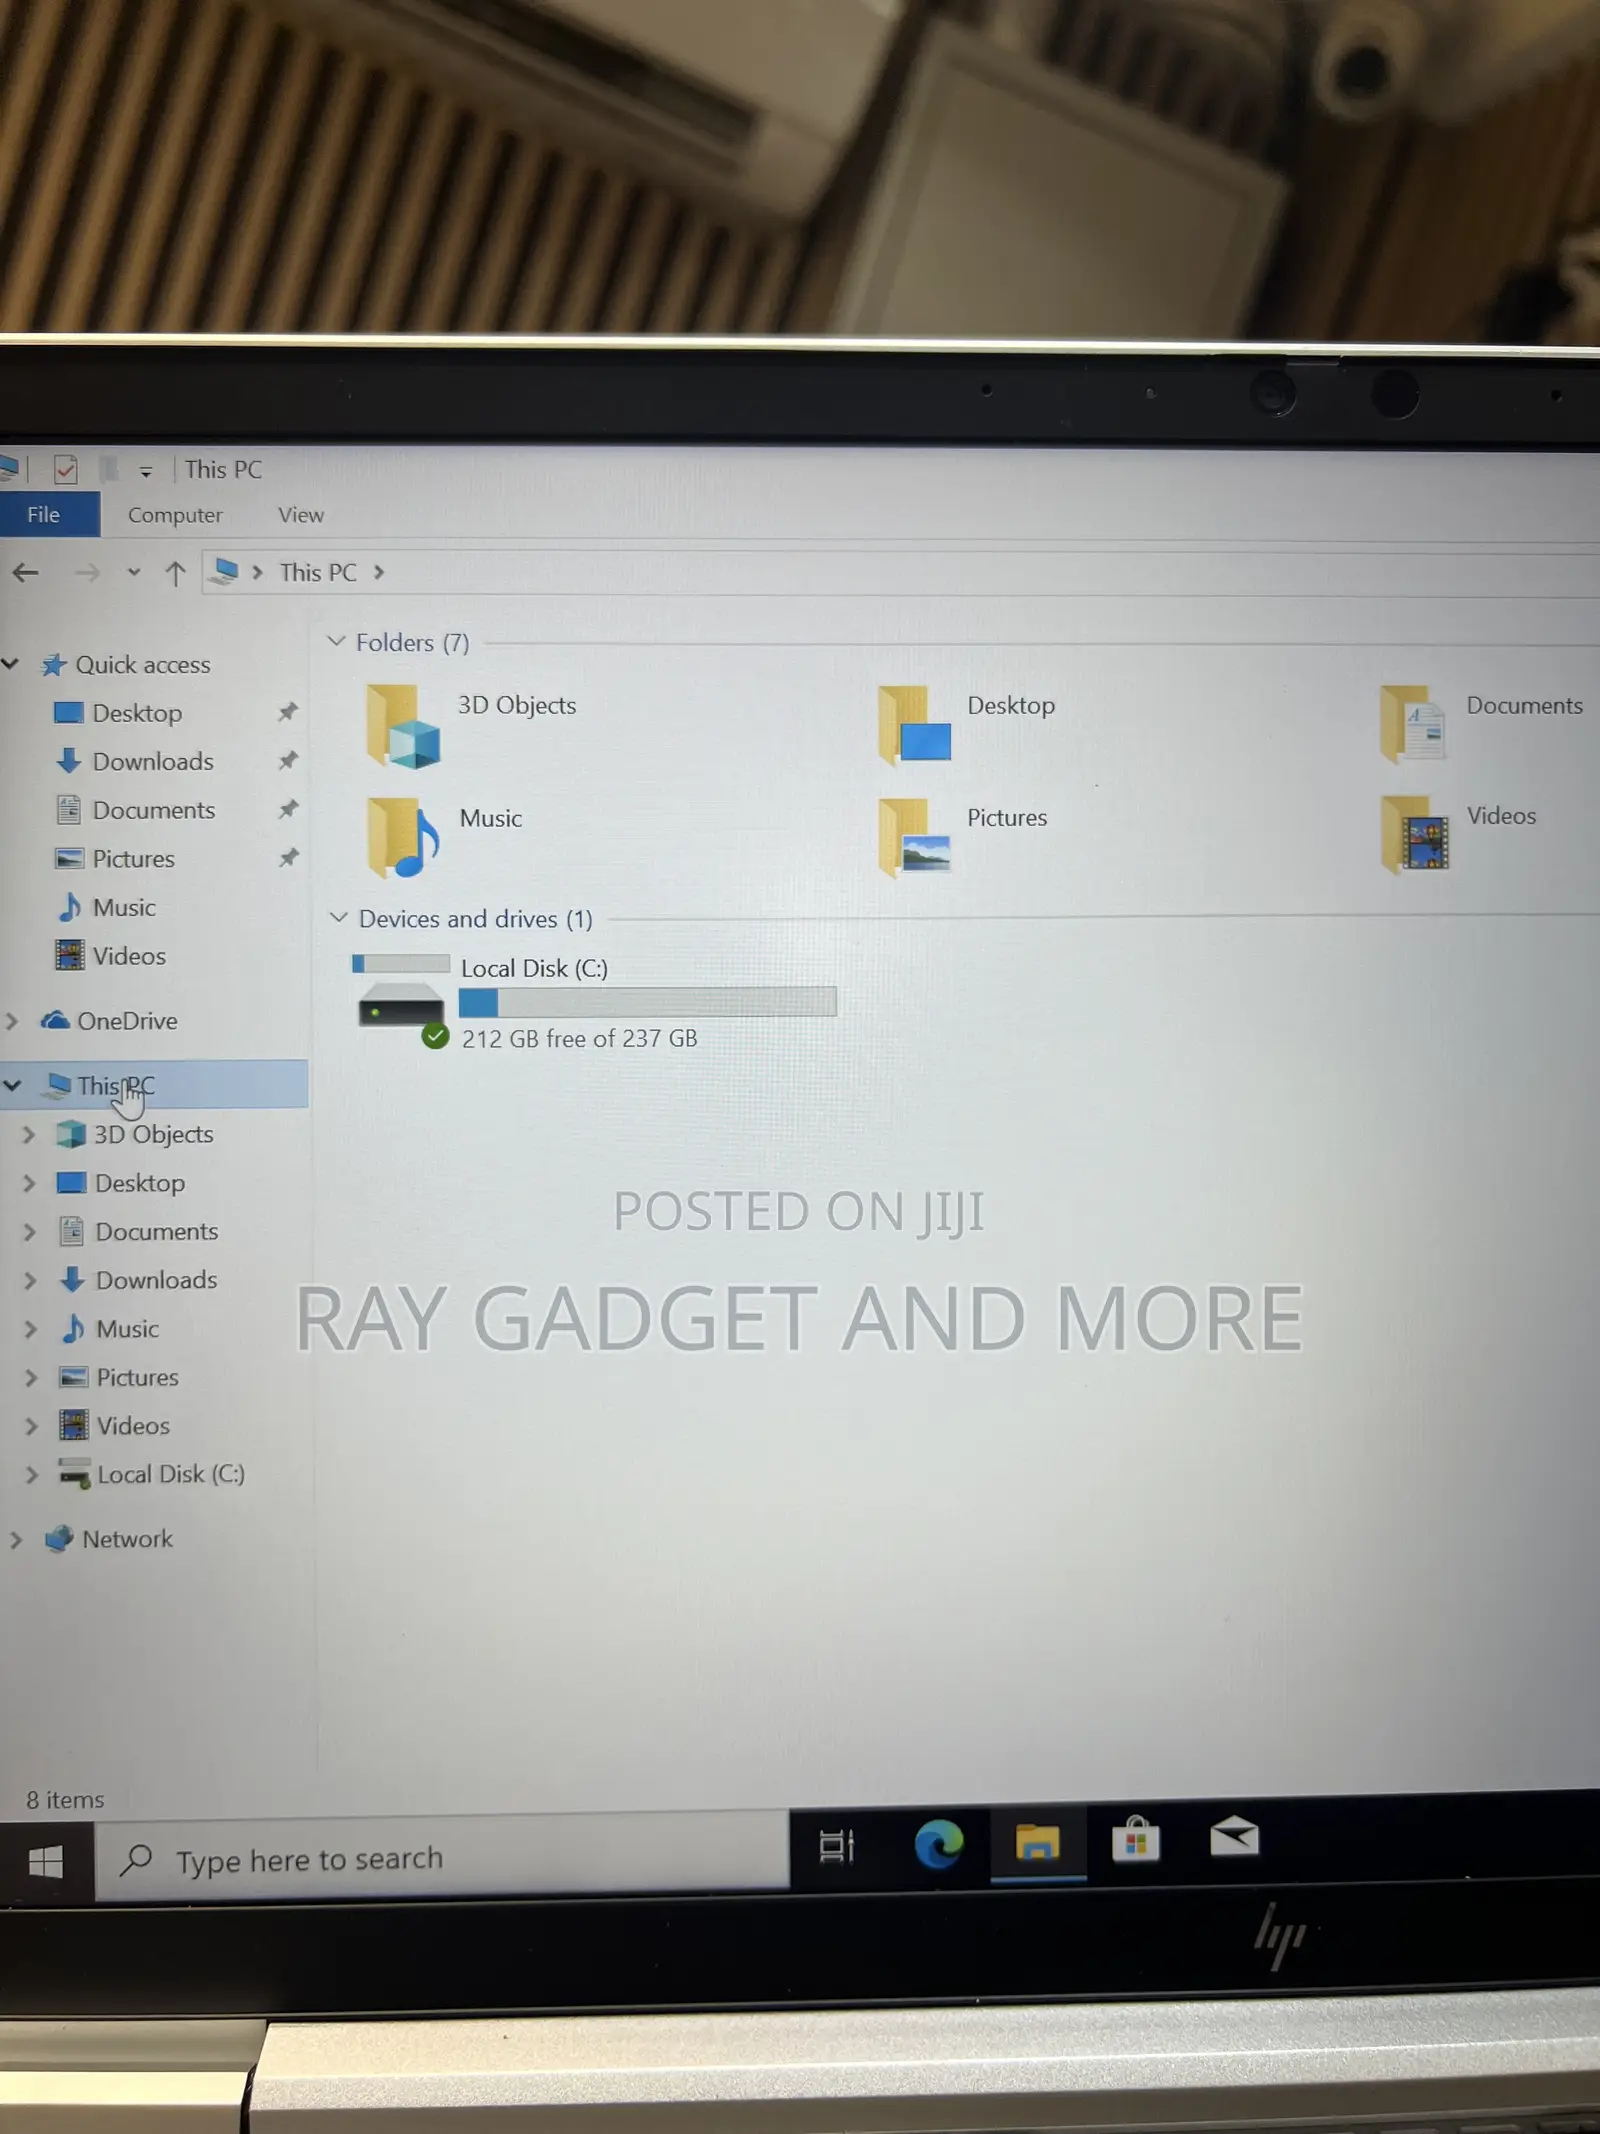Click the Back navigation arrow

coord(26,572)
